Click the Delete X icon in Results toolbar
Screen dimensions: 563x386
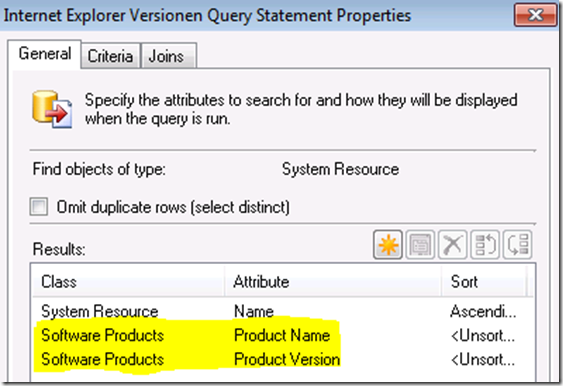[452, 245]
